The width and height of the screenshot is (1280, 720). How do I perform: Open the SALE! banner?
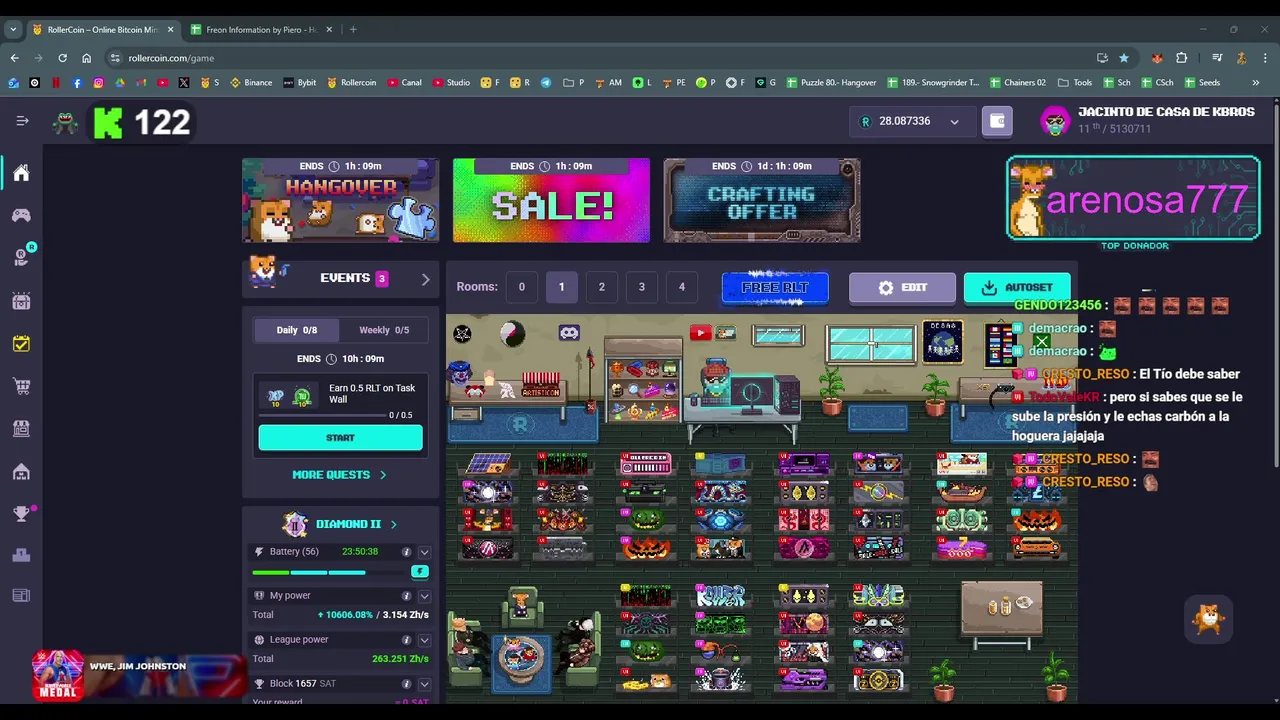[551, 200]
